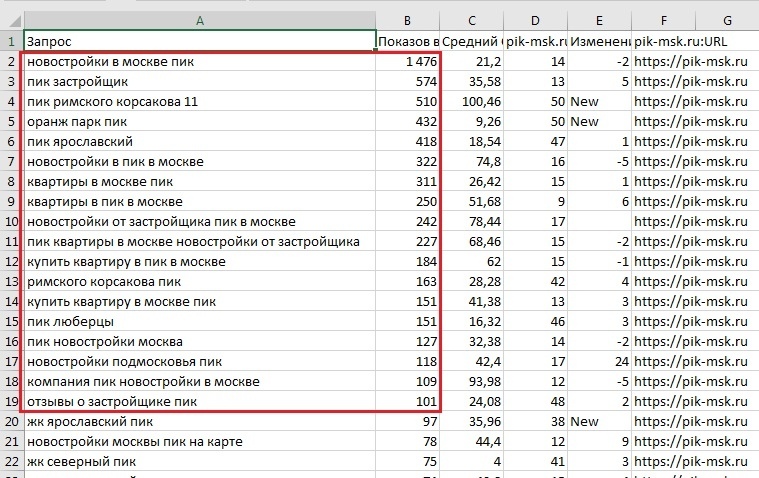Click the value 24 in column E
Image resolution: width=759 pixels, height=478 pixels.
click(x=599, y=361)
